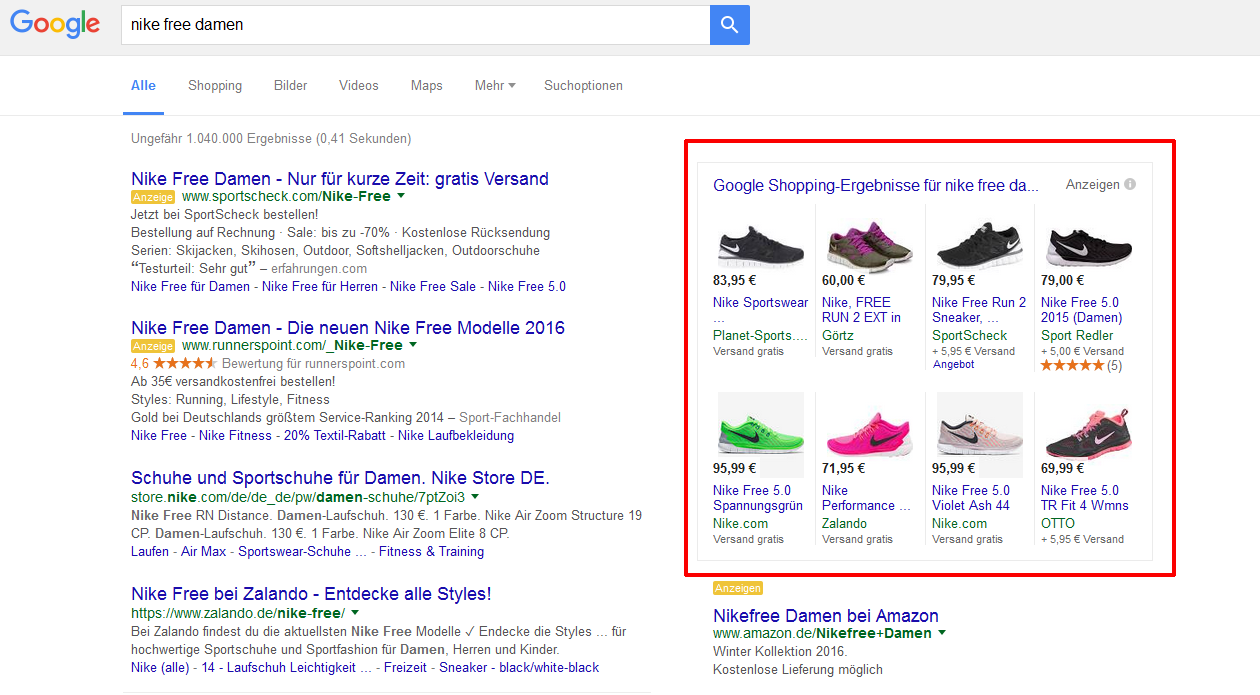Open 'Nike Free 5.0 Spannungsgrün' product link

[758, 498]
